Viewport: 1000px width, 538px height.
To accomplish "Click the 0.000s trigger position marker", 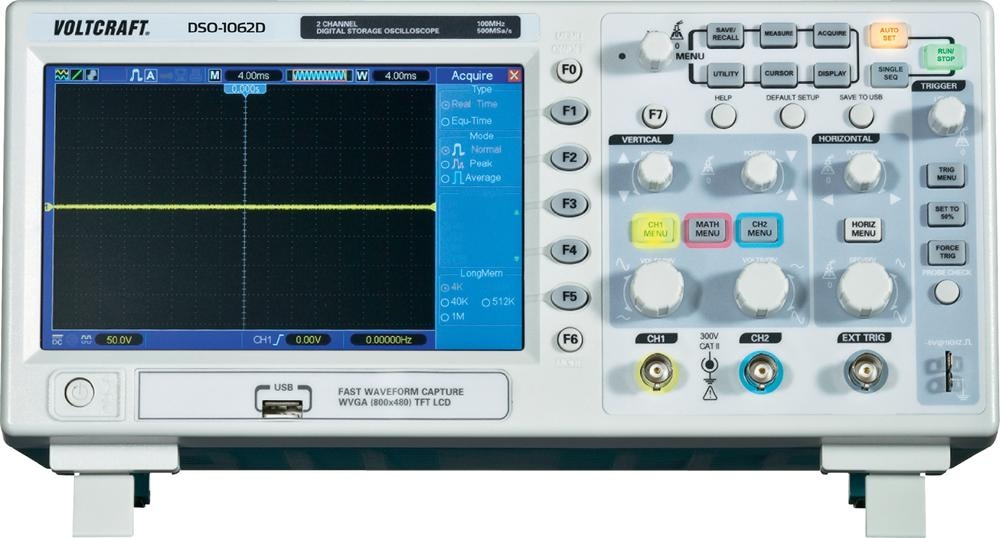I will coord(245,89).
